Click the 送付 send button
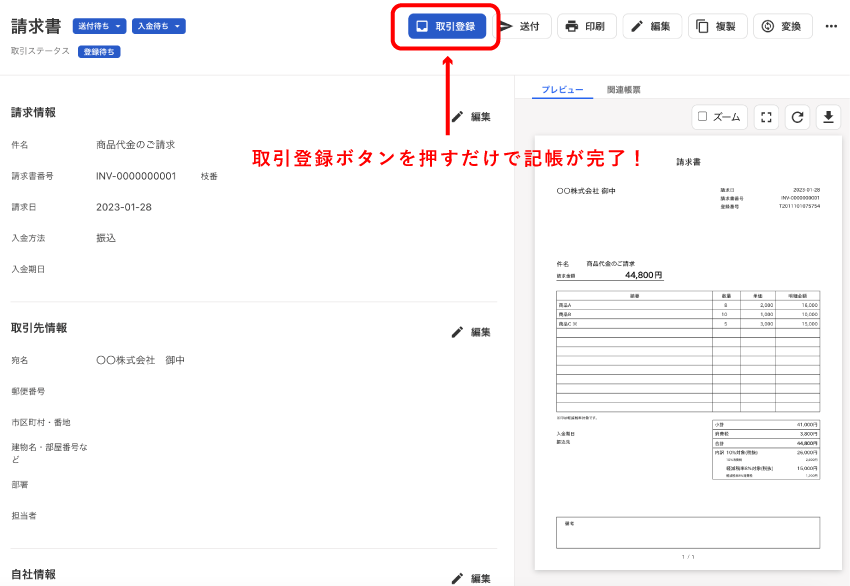The width and height of the screenshot is (850, 586). tap(521, 26)
